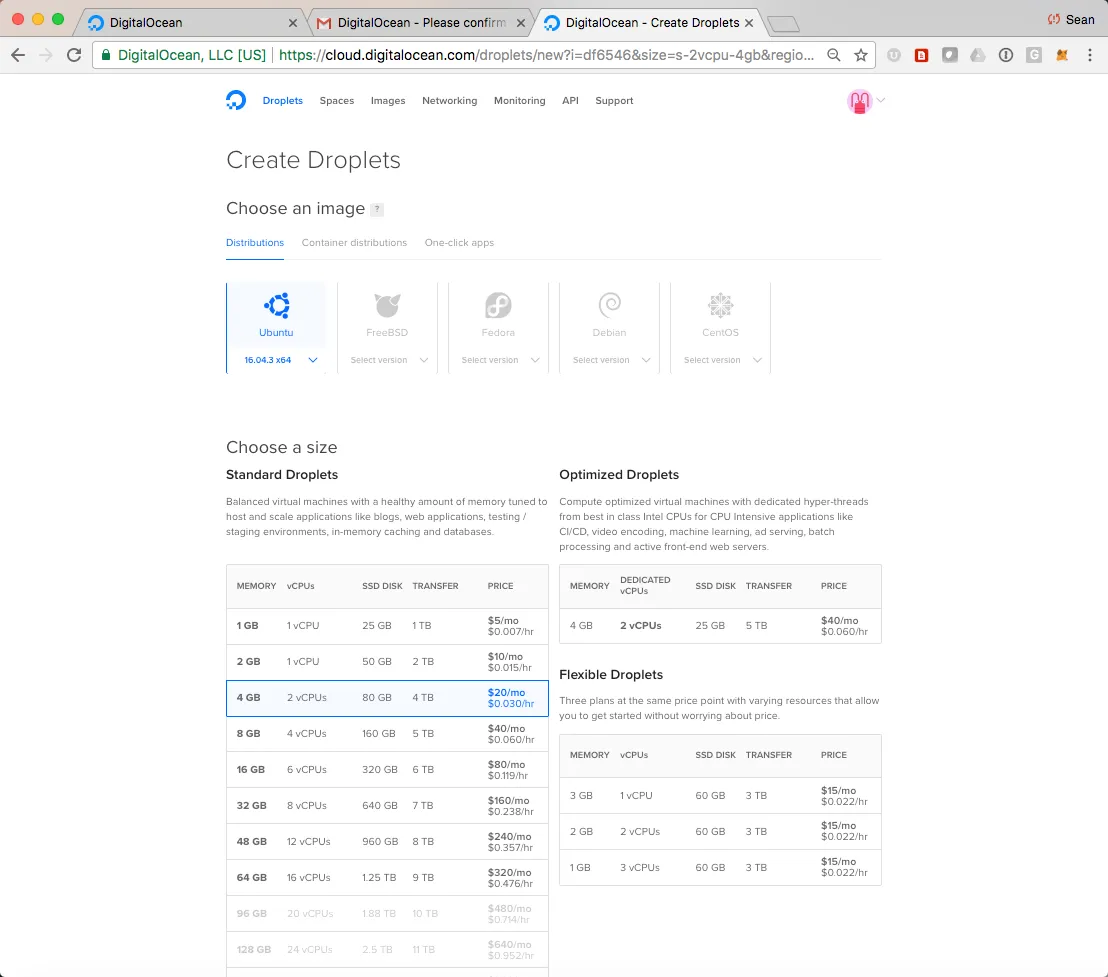The height and width of the screenshot is (977, 1108).
Task: Select the 8 GB $40/mo standard droplet
Action: click(x=387, y=734)
